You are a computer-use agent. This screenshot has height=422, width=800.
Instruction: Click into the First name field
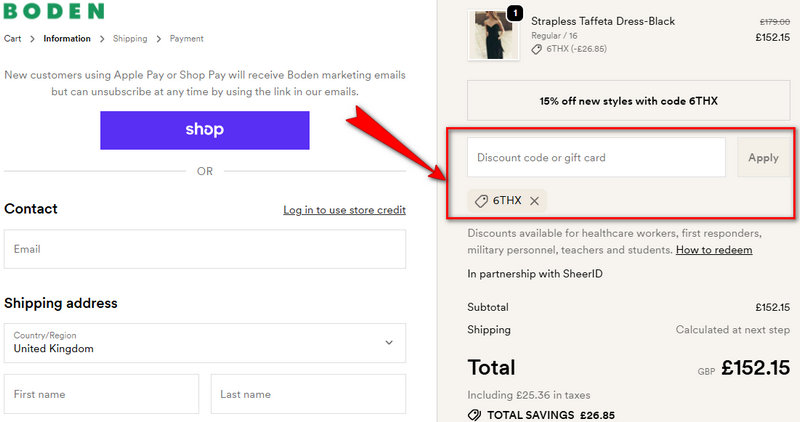[x=101, y=394]
